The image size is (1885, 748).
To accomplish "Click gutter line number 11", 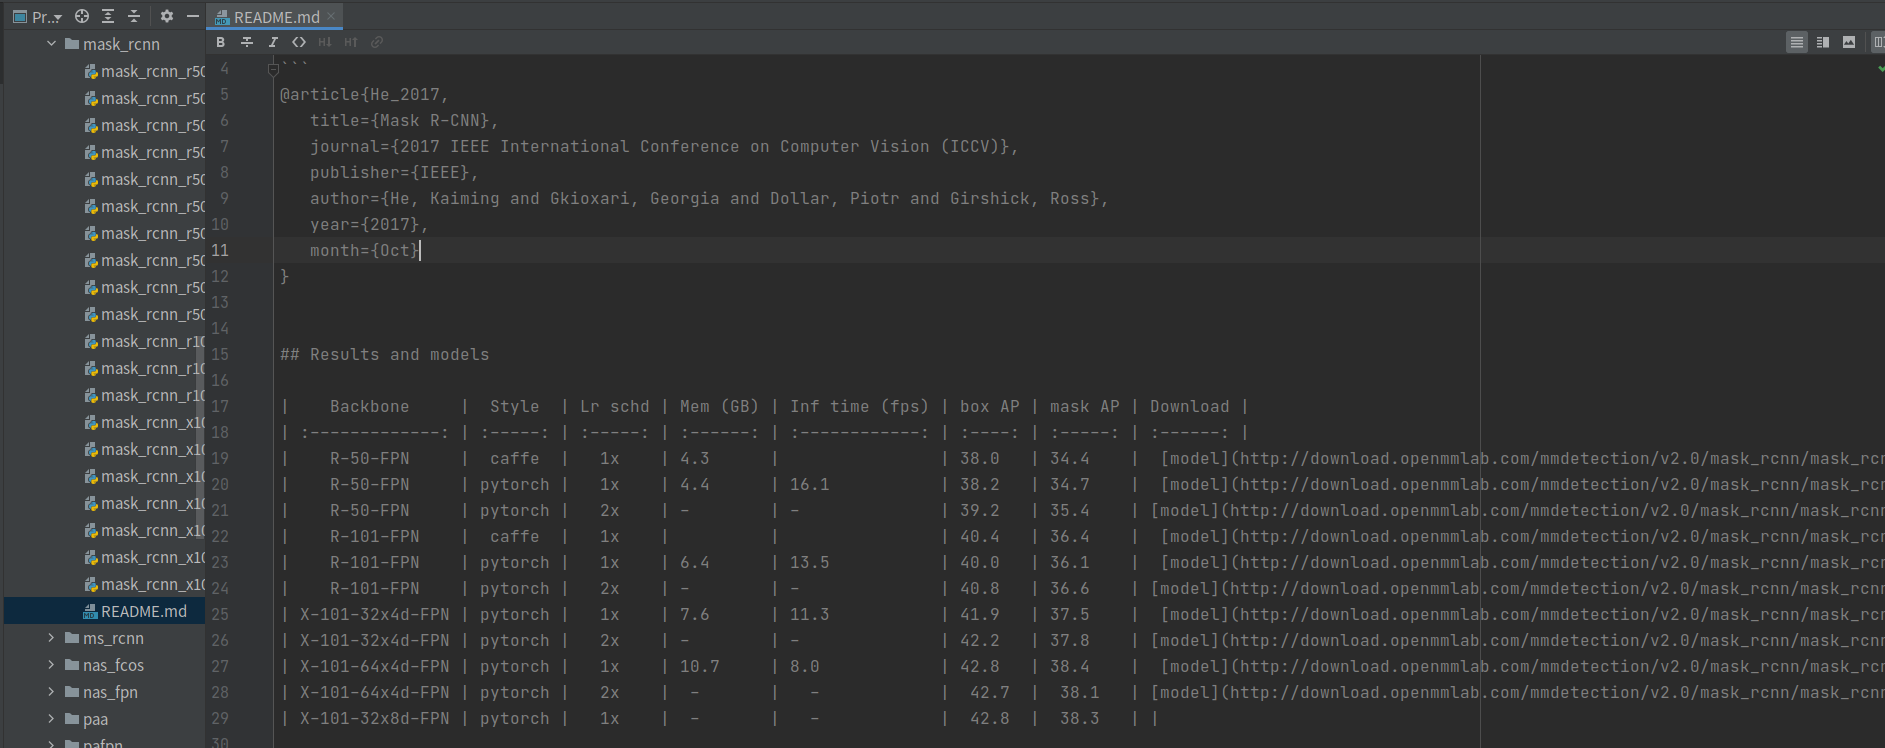I will pos(220,250).
